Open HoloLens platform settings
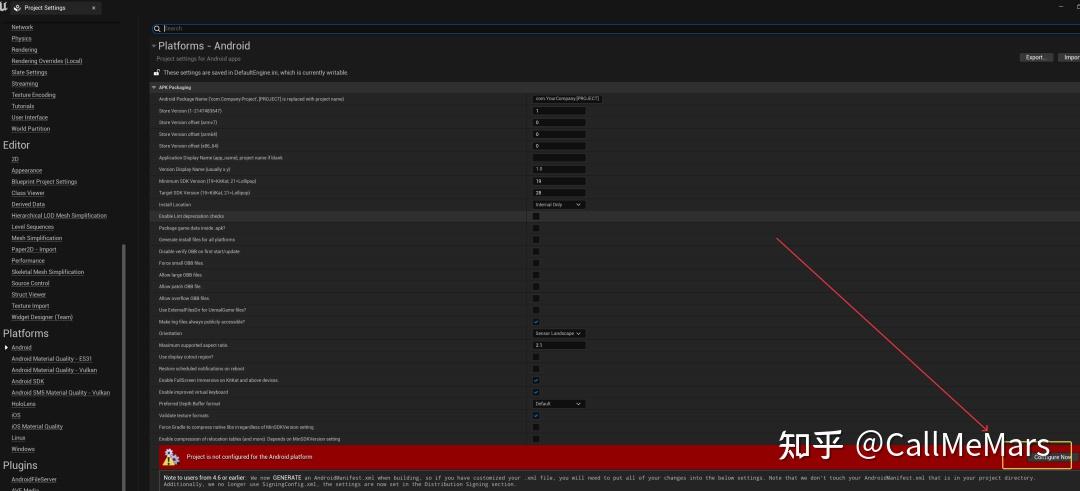 (x=23, y=404)
